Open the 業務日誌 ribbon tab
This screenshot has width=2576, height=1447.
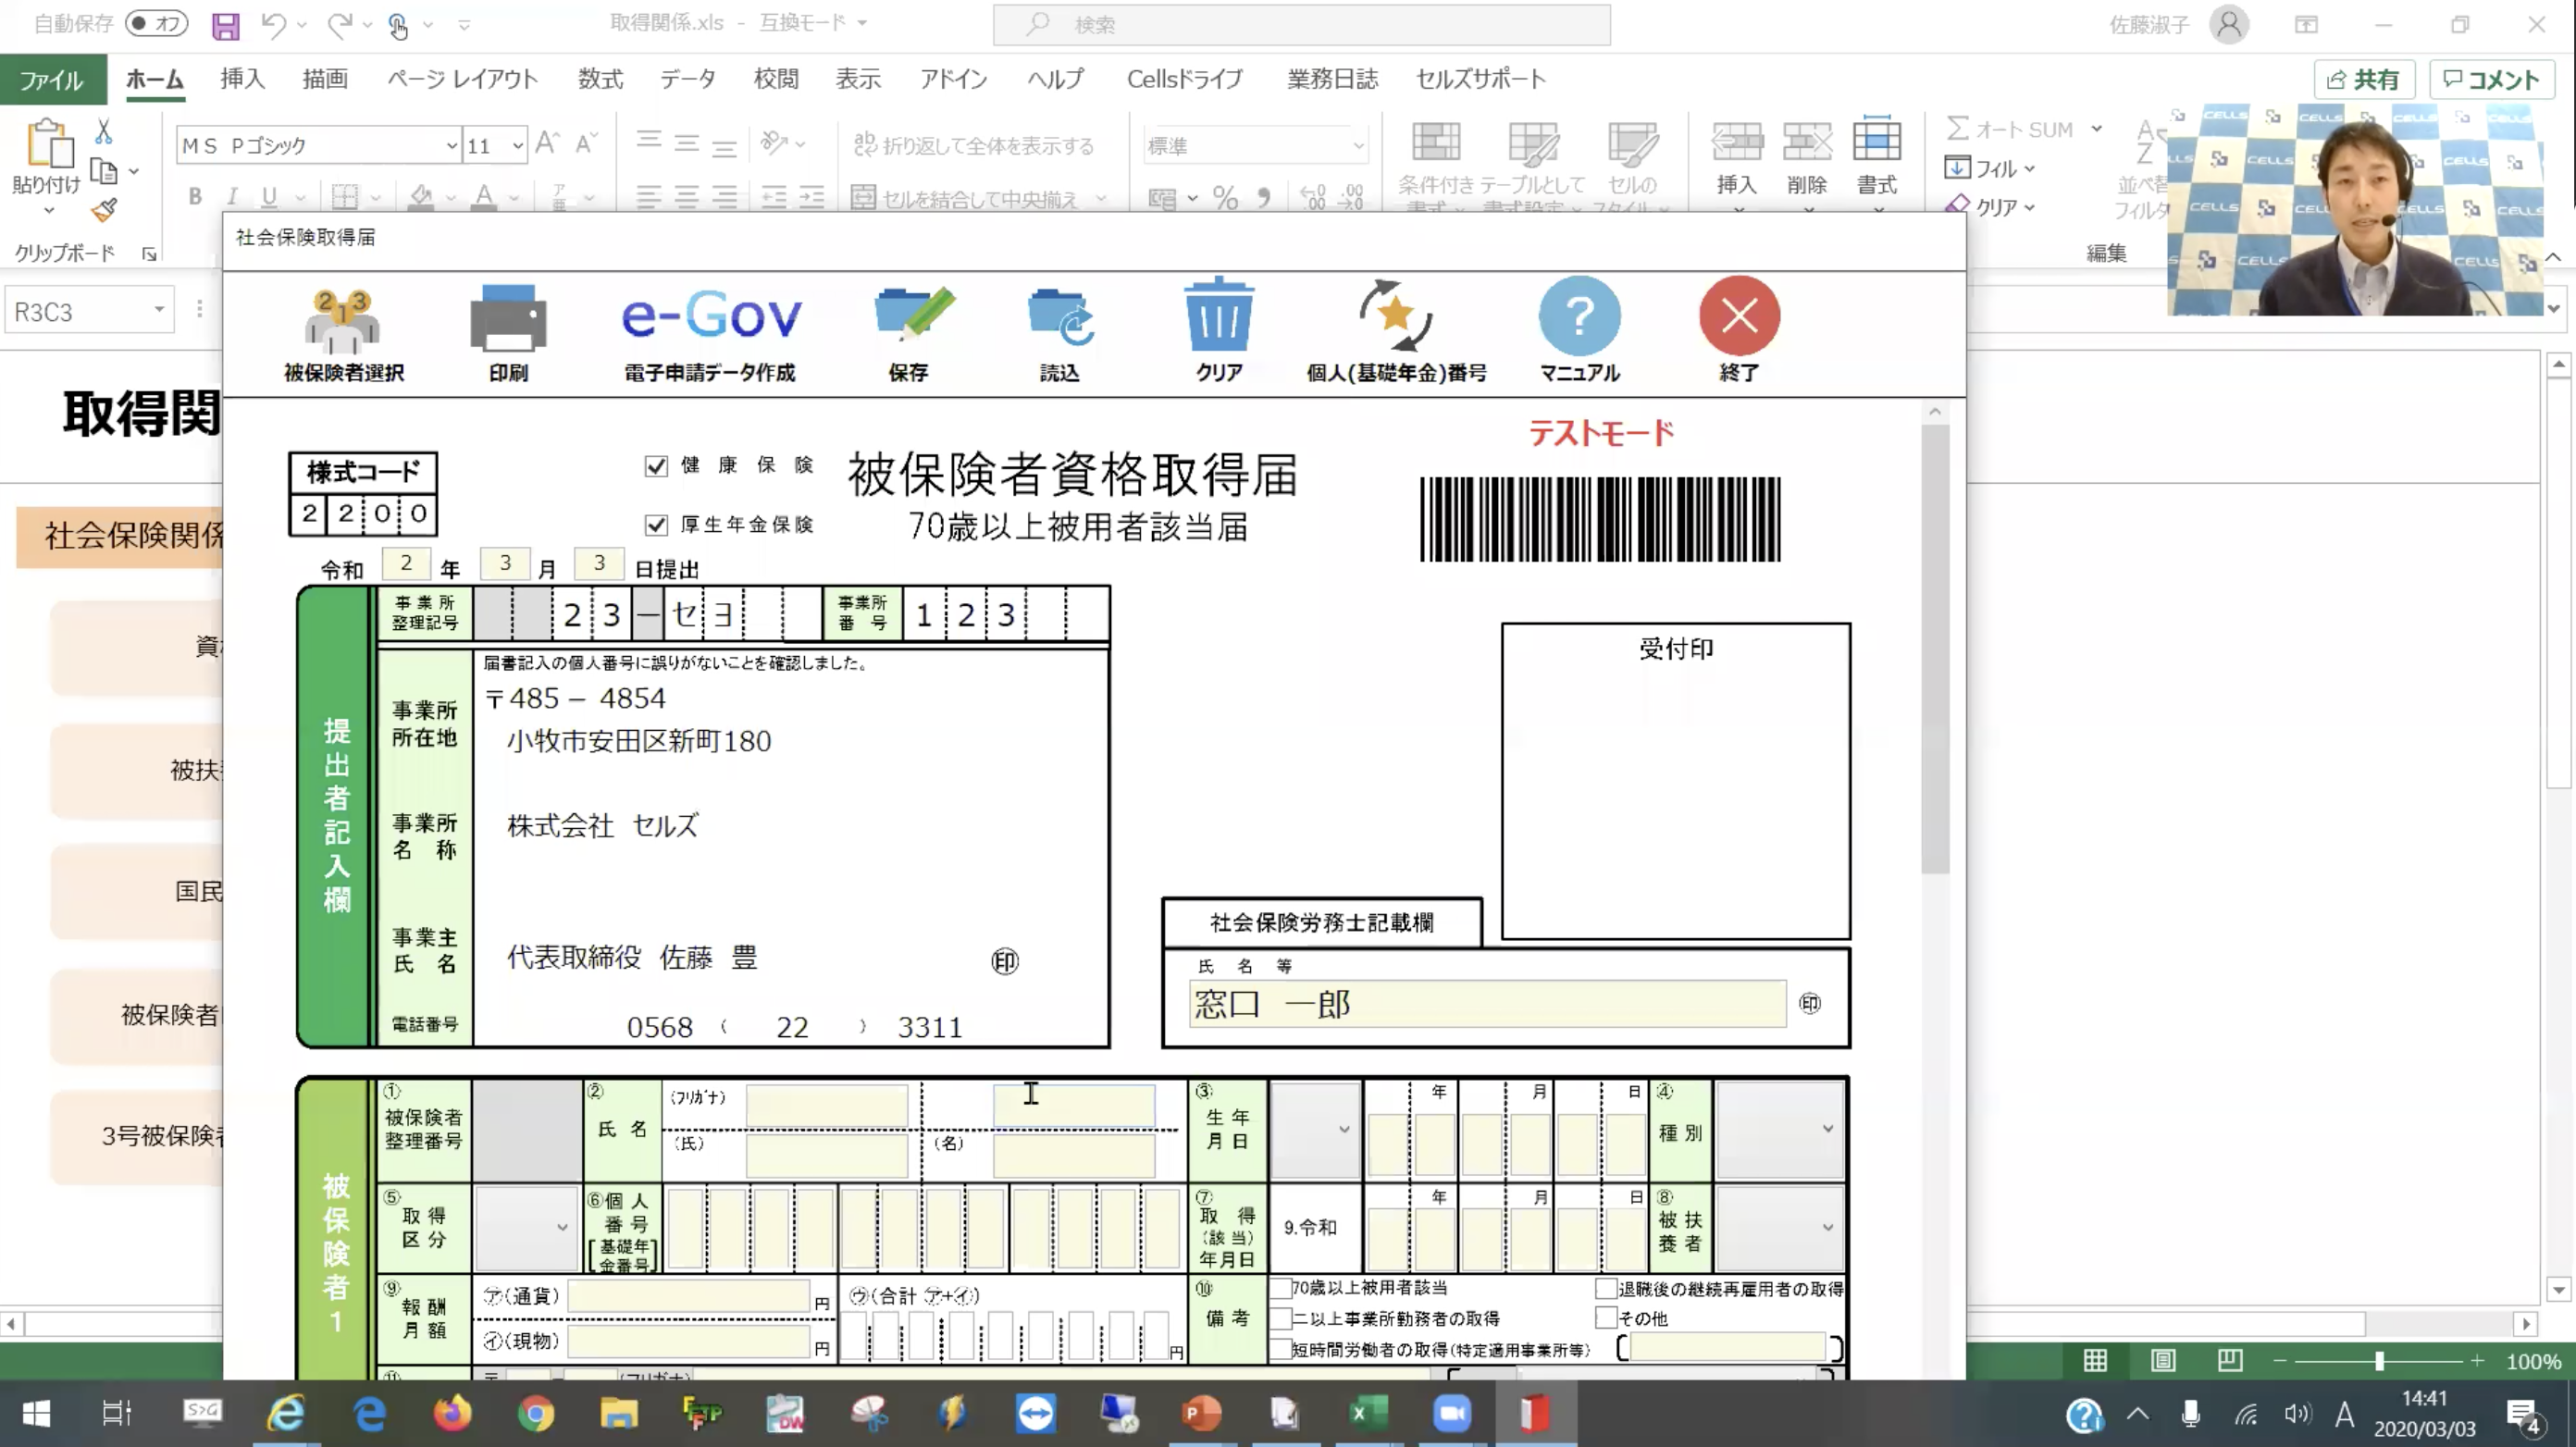1332,79
